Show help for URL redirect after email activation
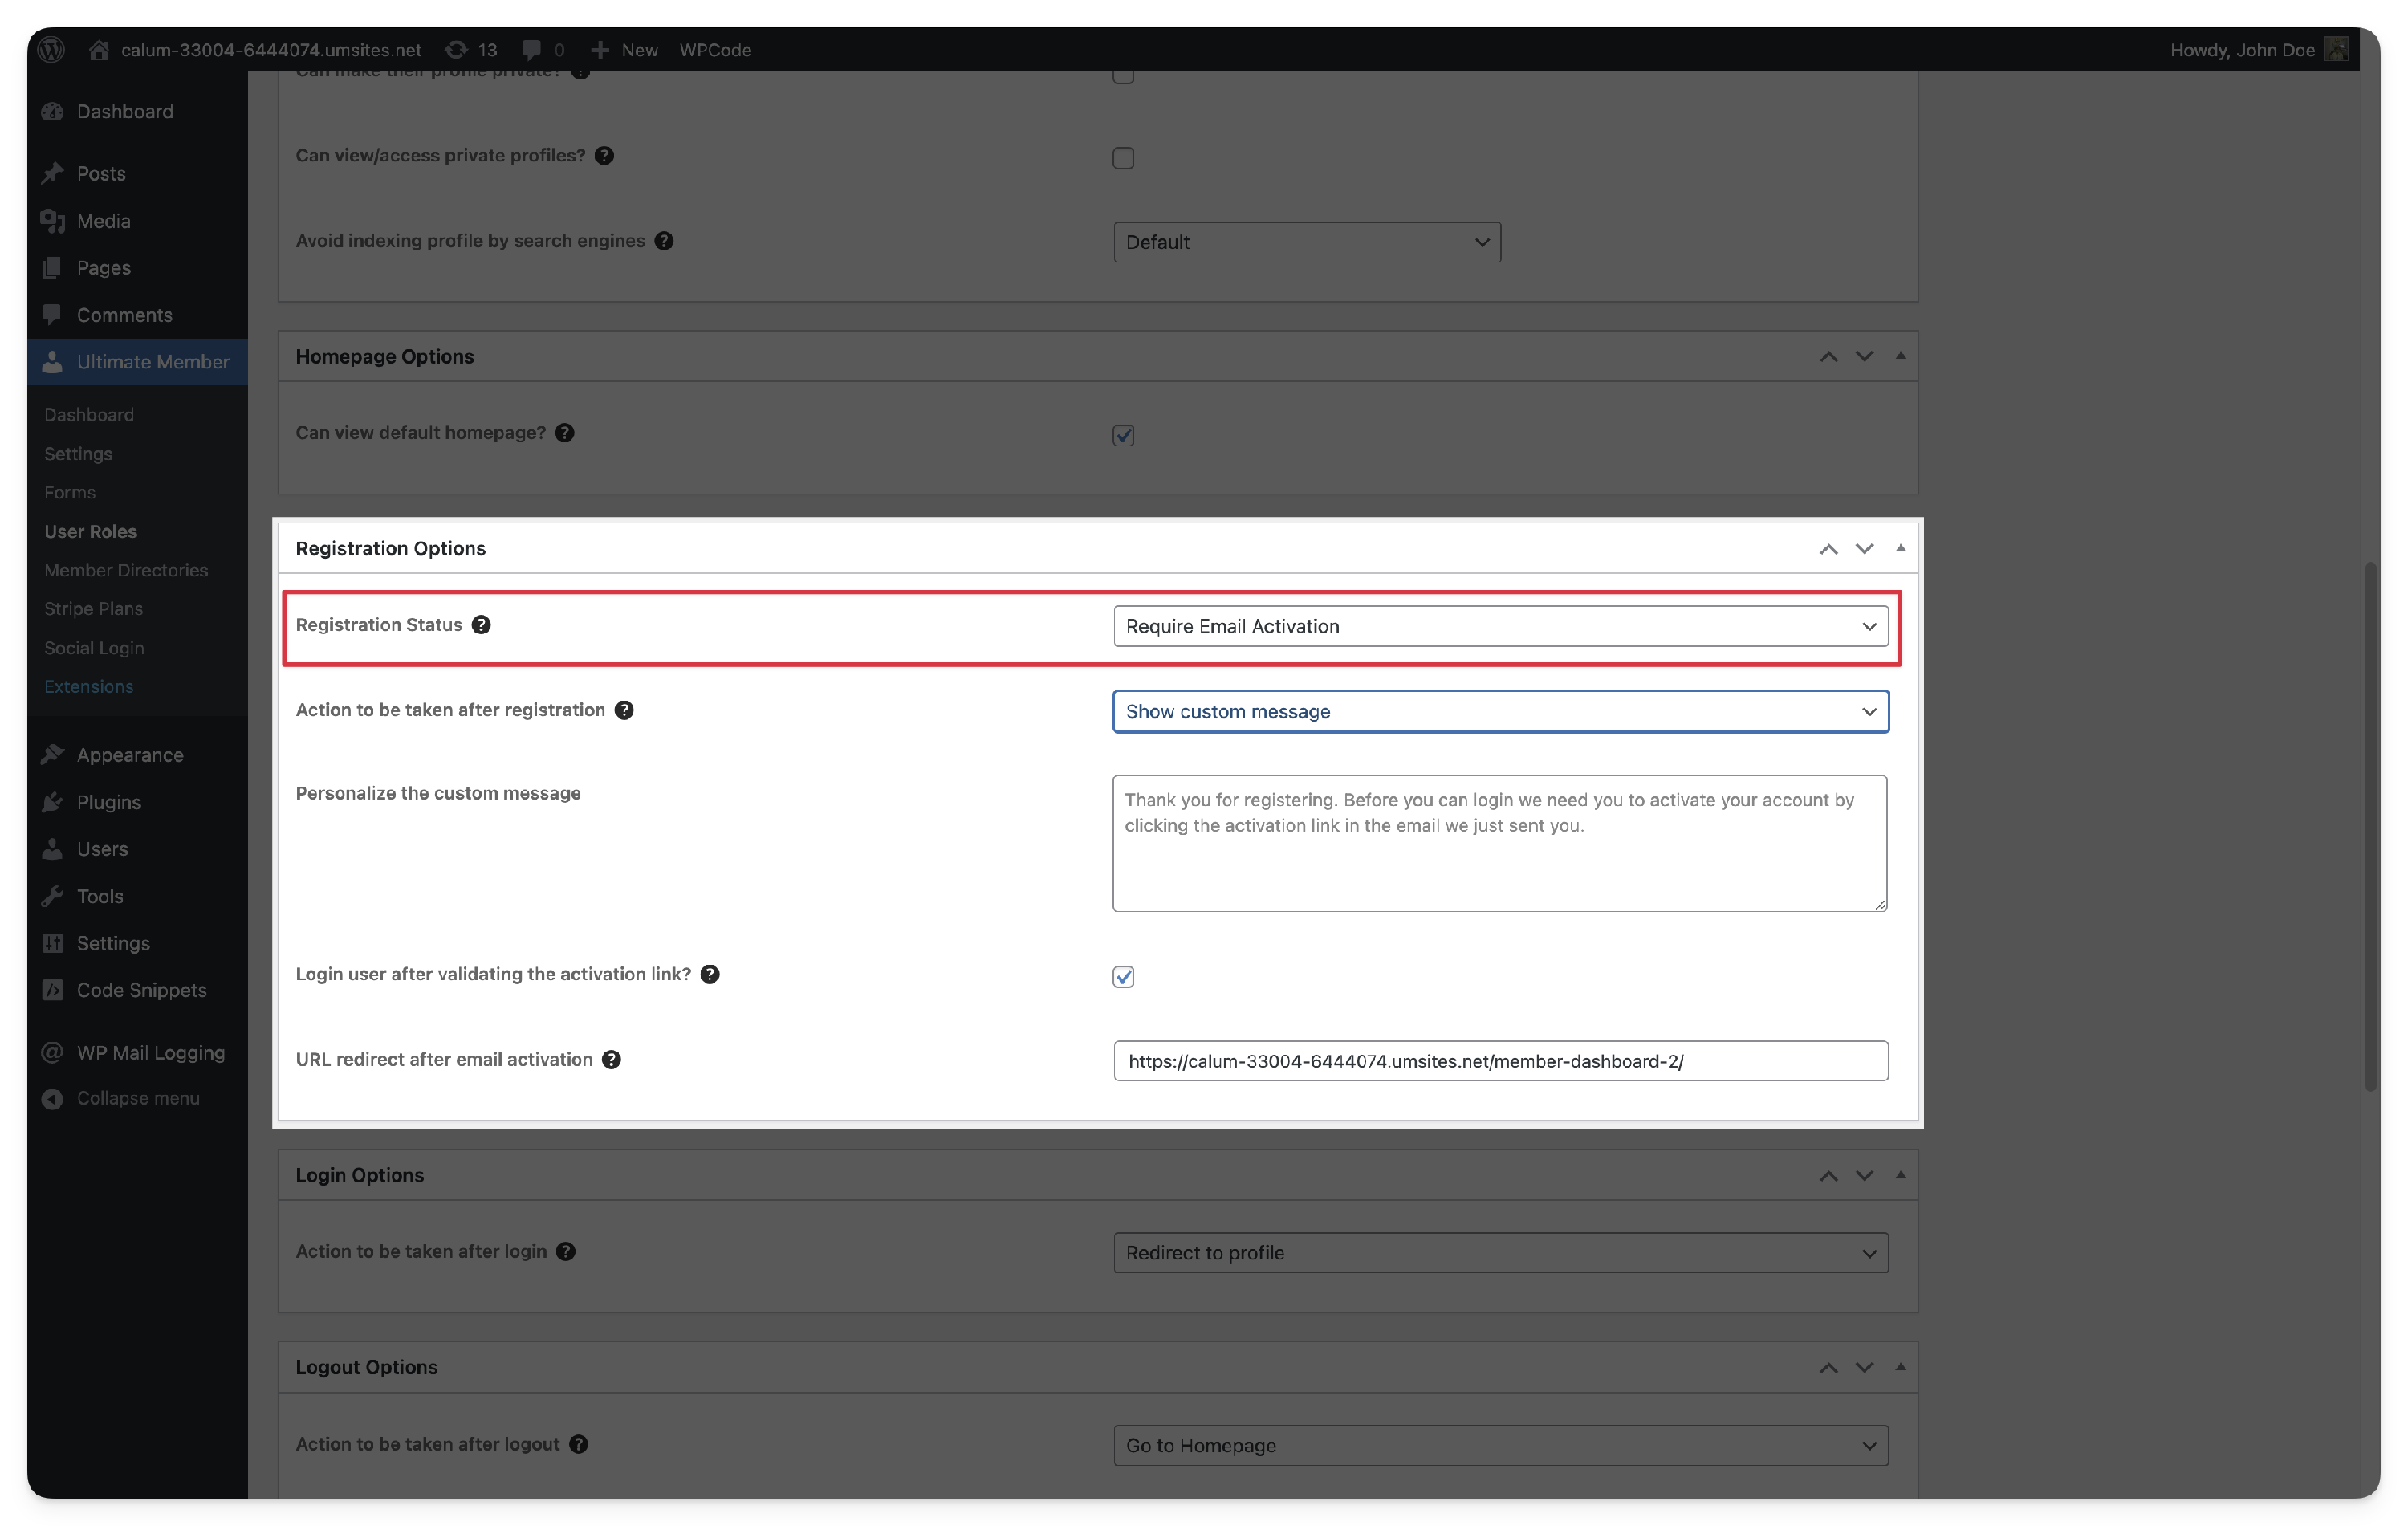Viewport: 2408px width, 1526px height. [611, 1060]
